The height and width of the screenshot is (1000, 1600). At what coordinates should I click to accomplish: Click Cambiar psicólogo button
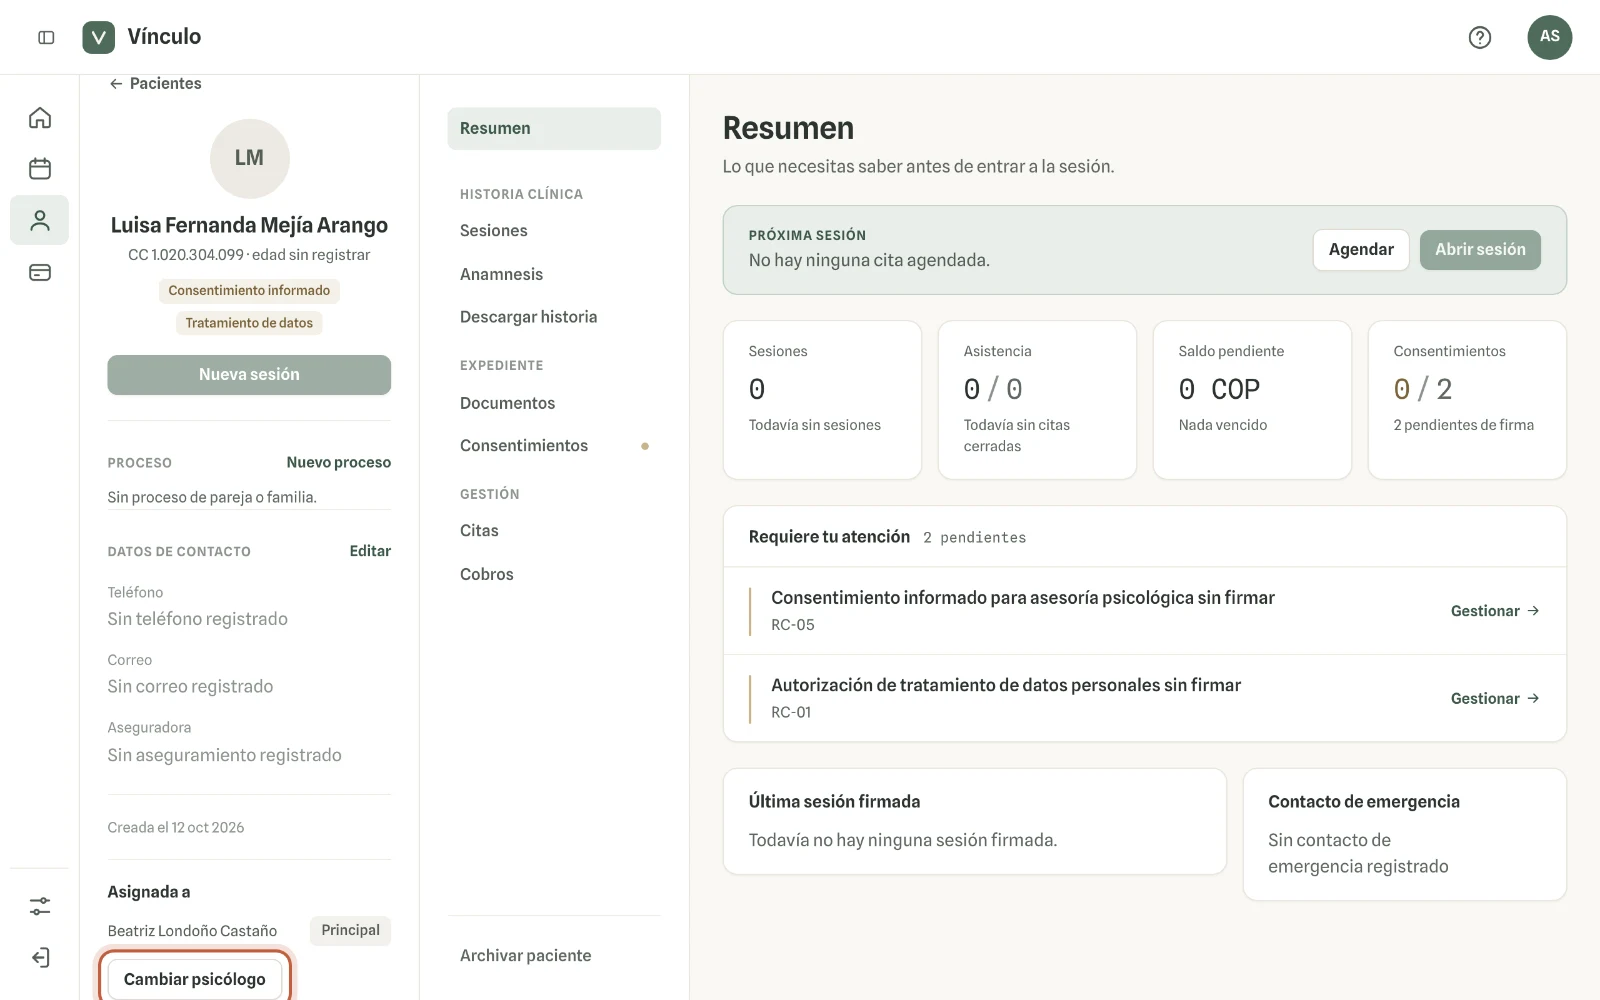(x=195, y=979)
